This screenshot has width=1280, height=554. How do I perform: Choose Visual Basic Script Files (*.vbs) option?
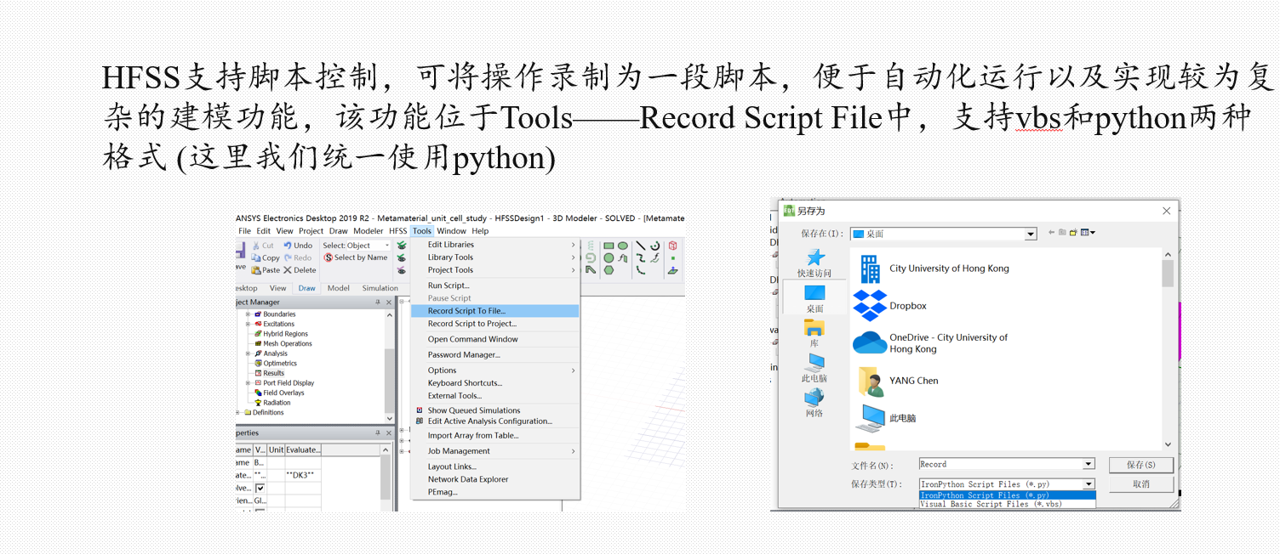[x=1006, y=504]
